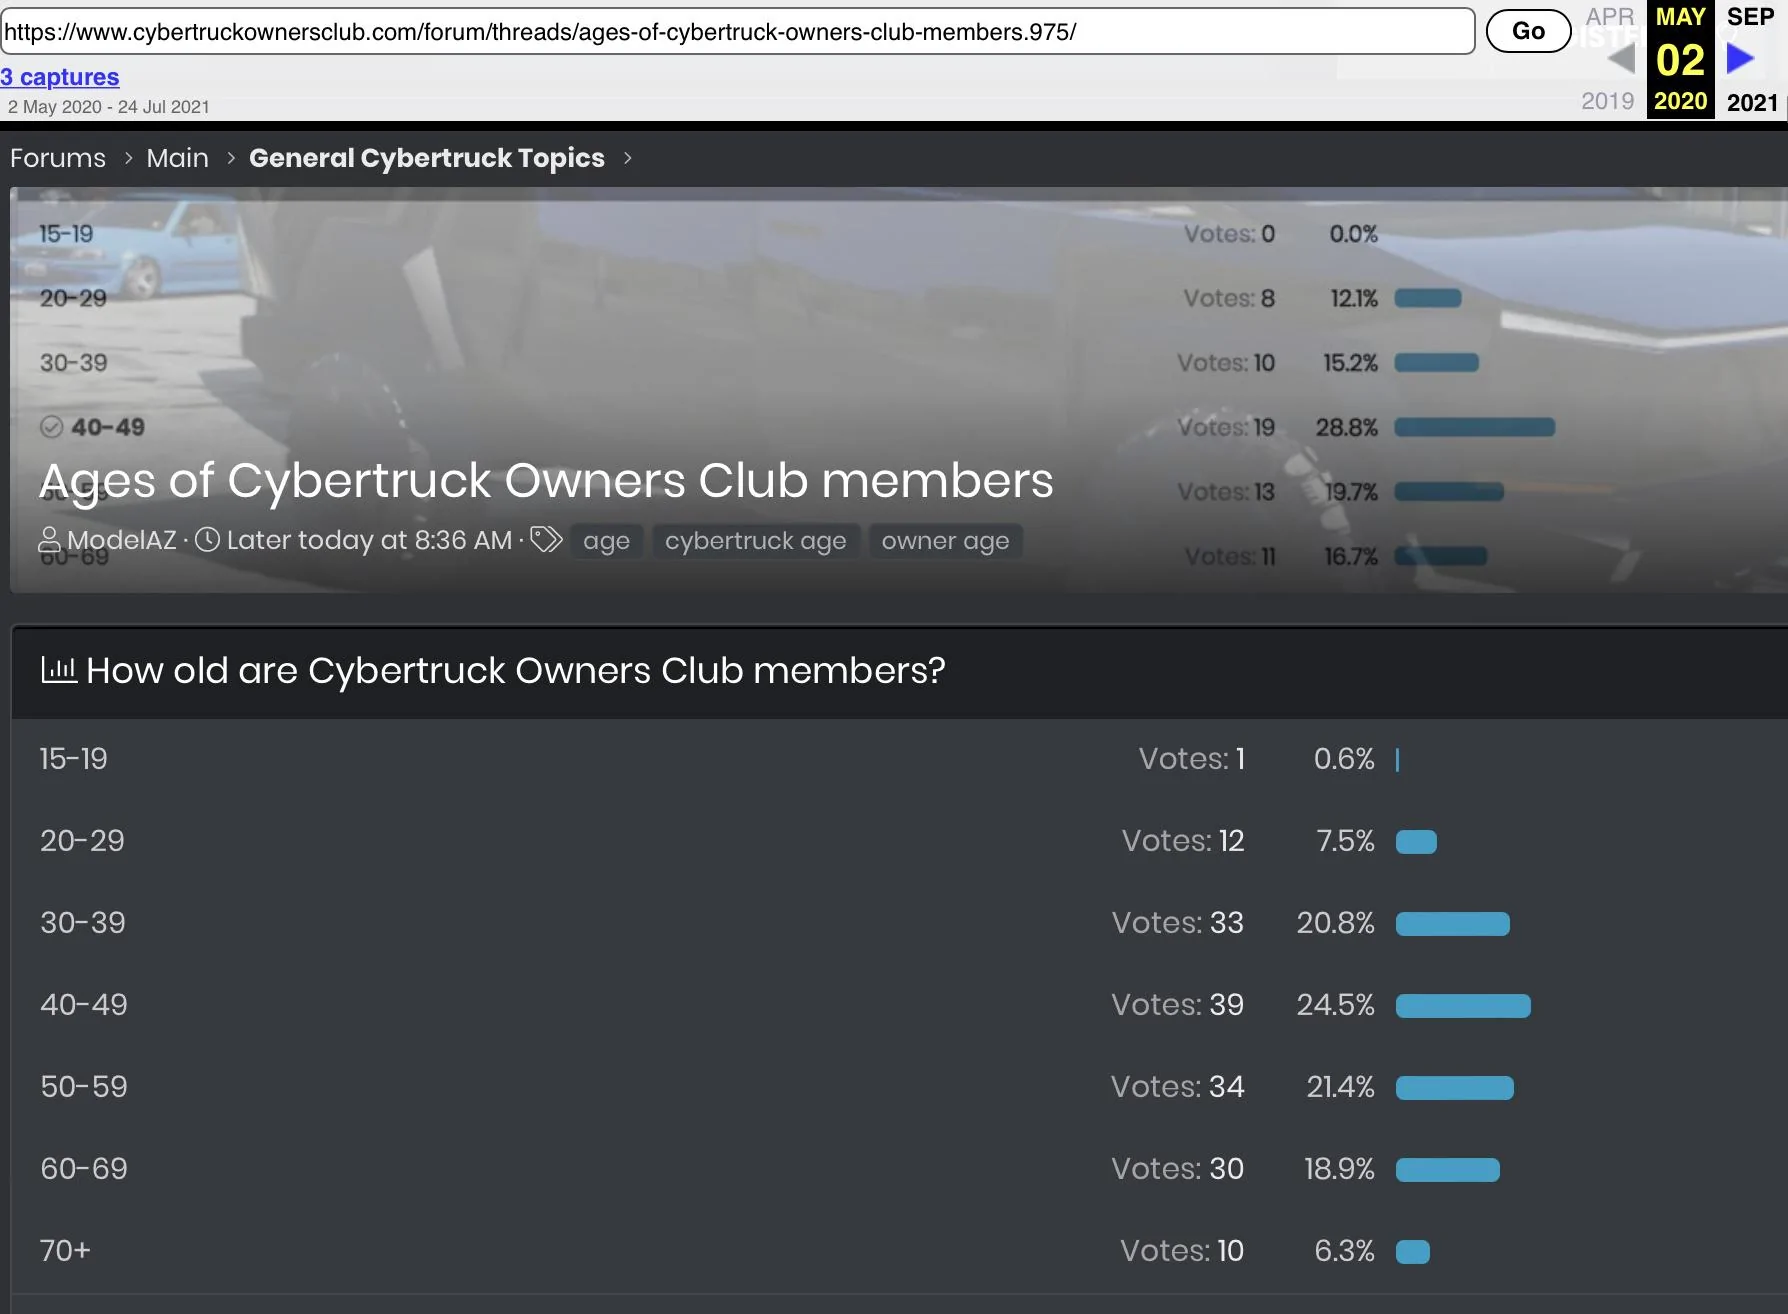1788x1314 pixels.
Task: Click 'Votes: 33' for the 30-39 row
Action: click(1178, 923)
